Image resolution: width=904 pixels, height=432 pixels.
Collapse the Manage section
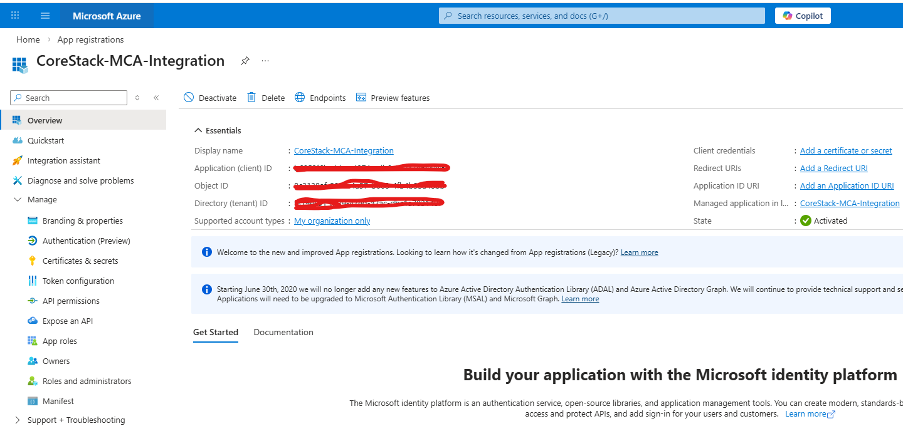[x=17, y=200]
